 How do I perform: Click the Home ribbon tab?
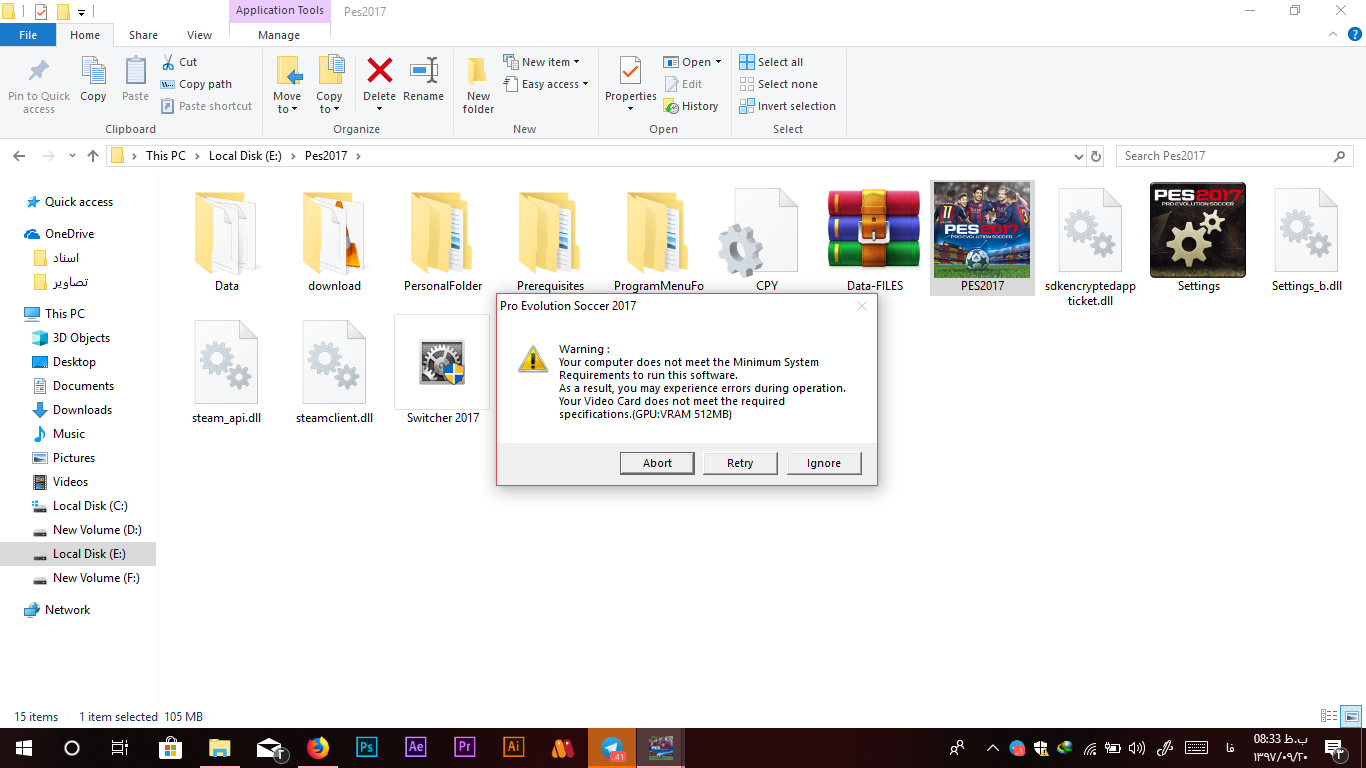coord(85,35)
